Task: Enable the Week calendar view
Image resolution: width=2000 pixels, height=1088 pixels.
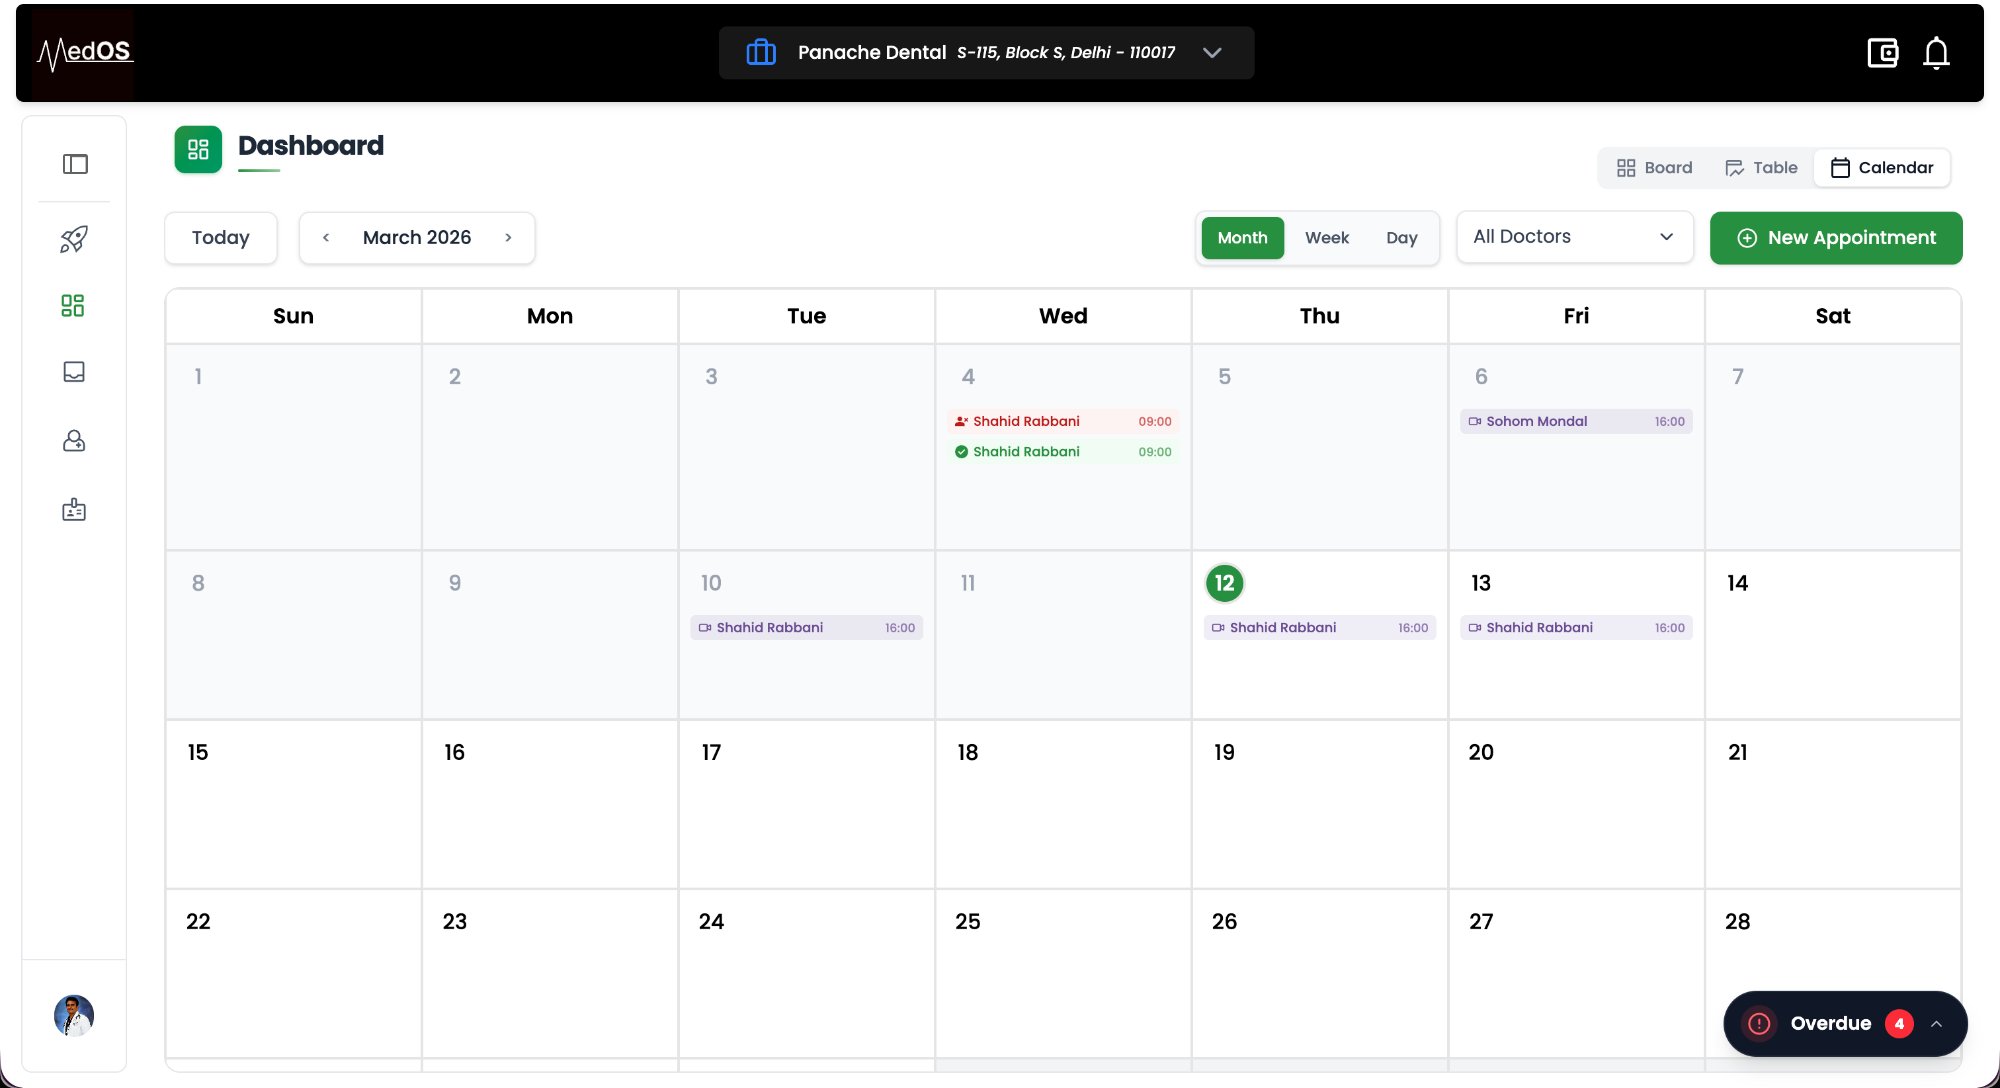Action: point(1326,237)
